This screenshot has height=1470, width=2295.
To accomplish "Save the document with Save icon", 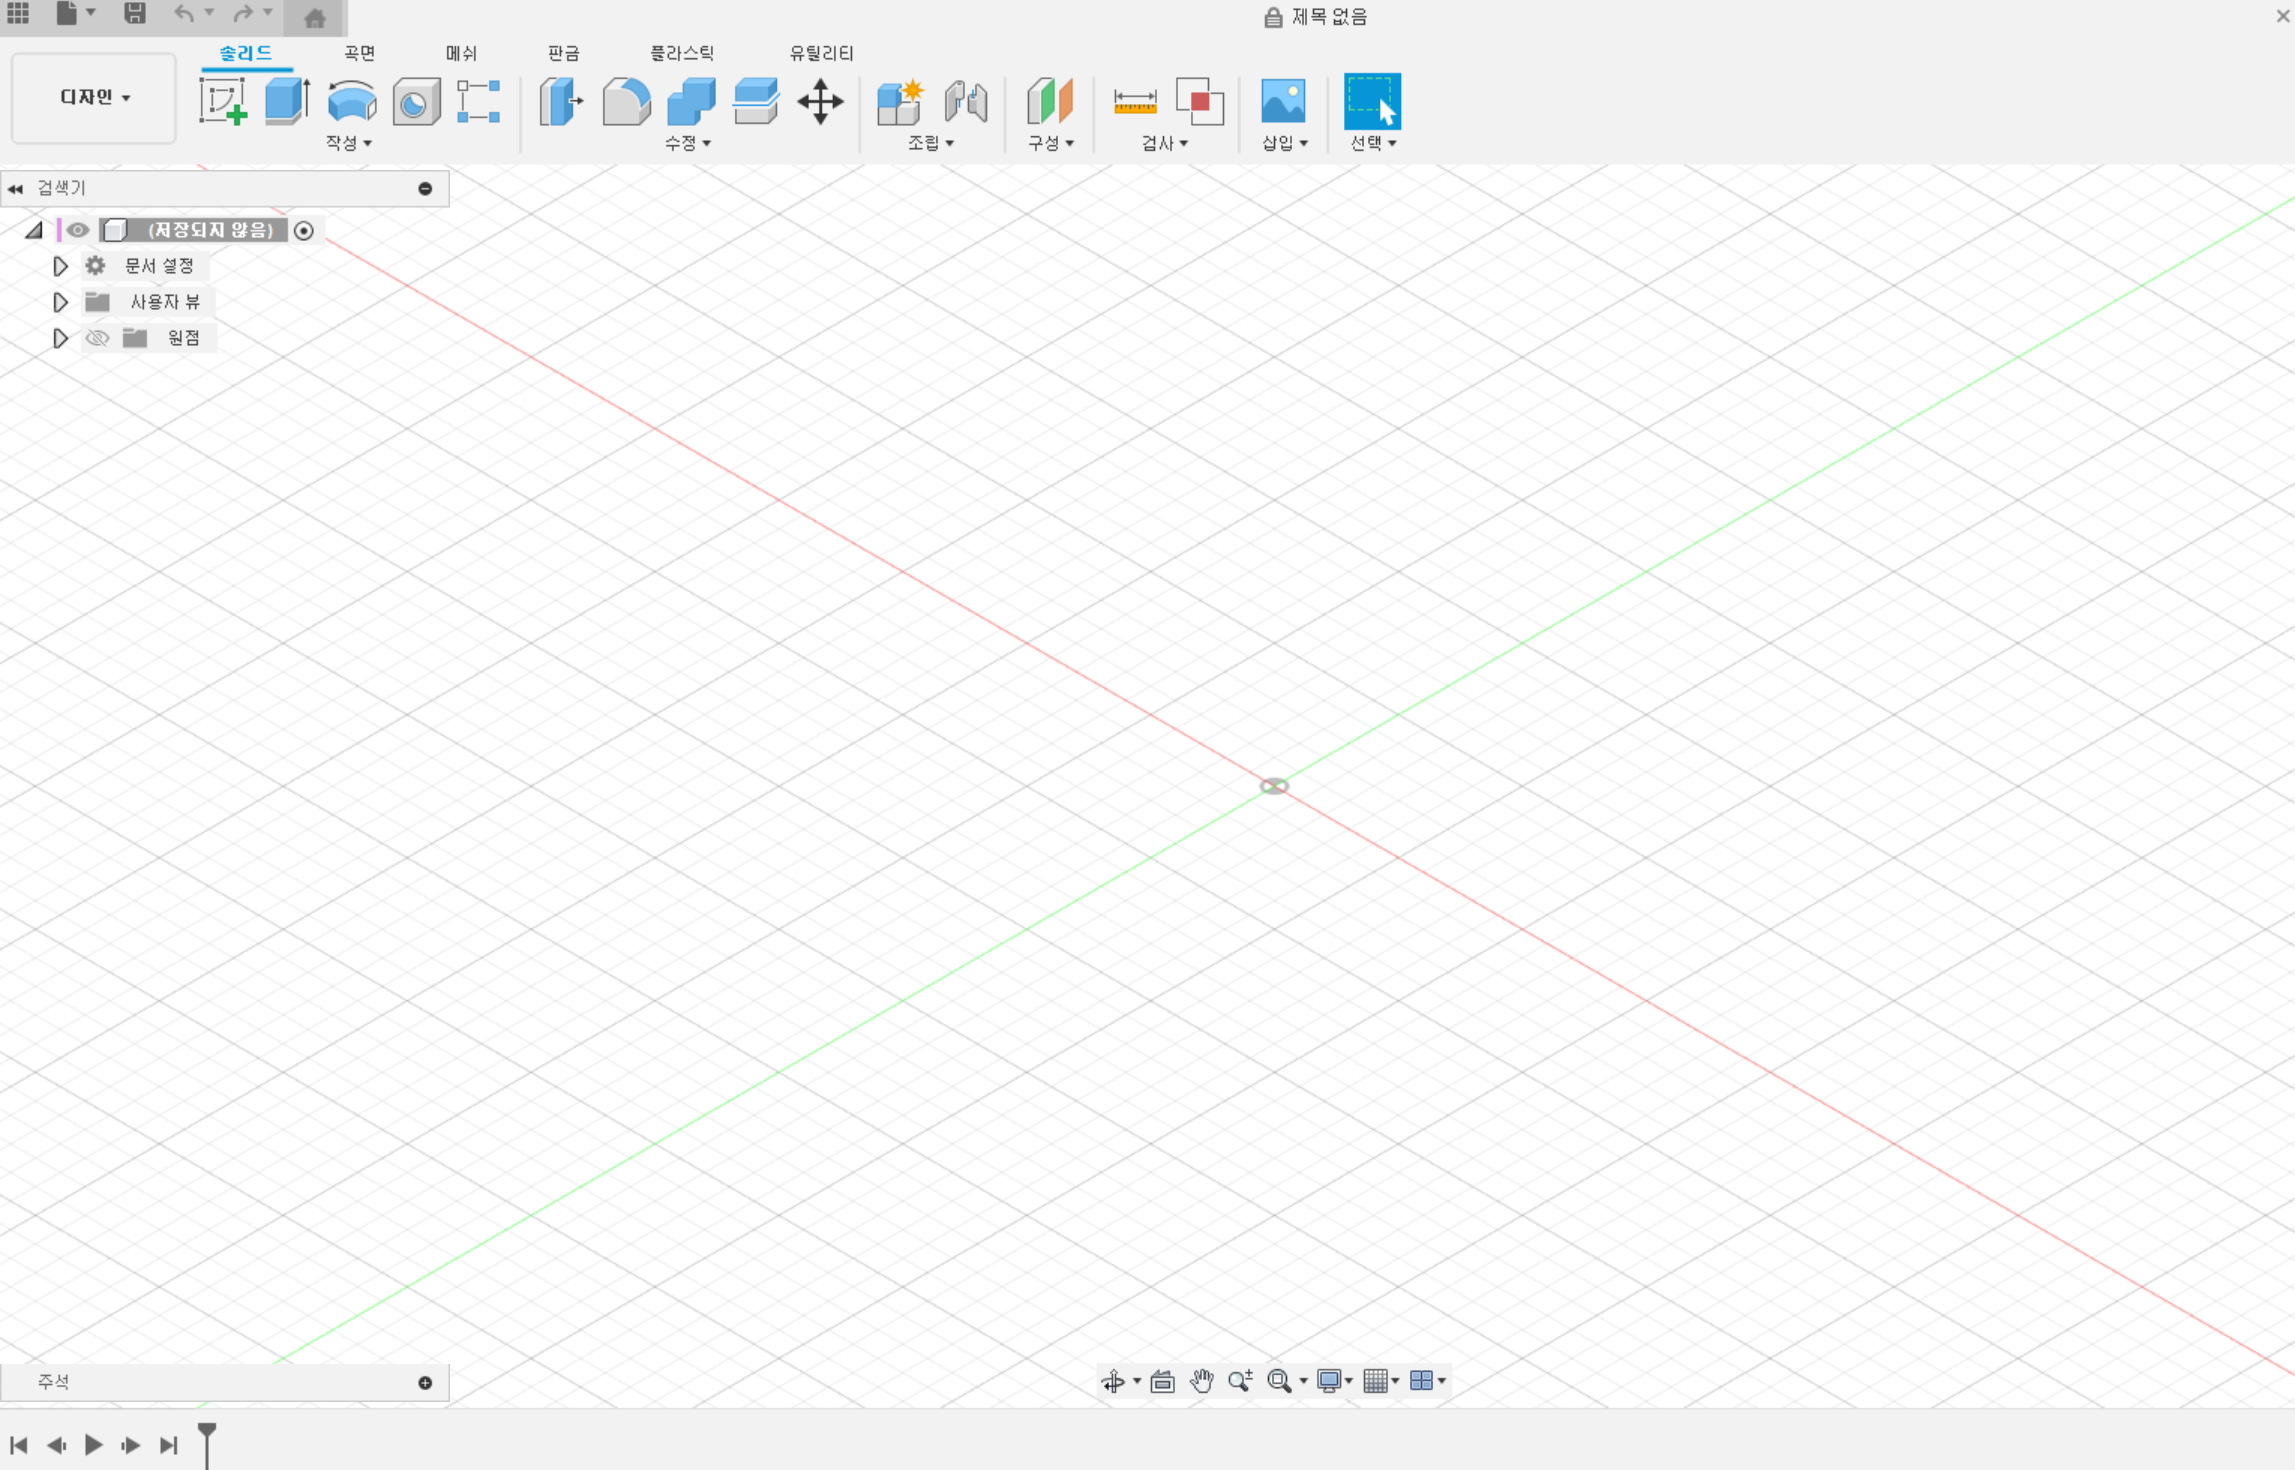I will pos(134,14).
